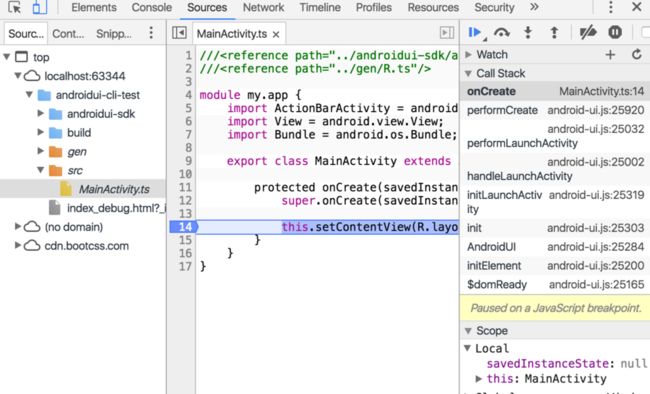Open the DevTools main three-dot menu

coord(610,7)
